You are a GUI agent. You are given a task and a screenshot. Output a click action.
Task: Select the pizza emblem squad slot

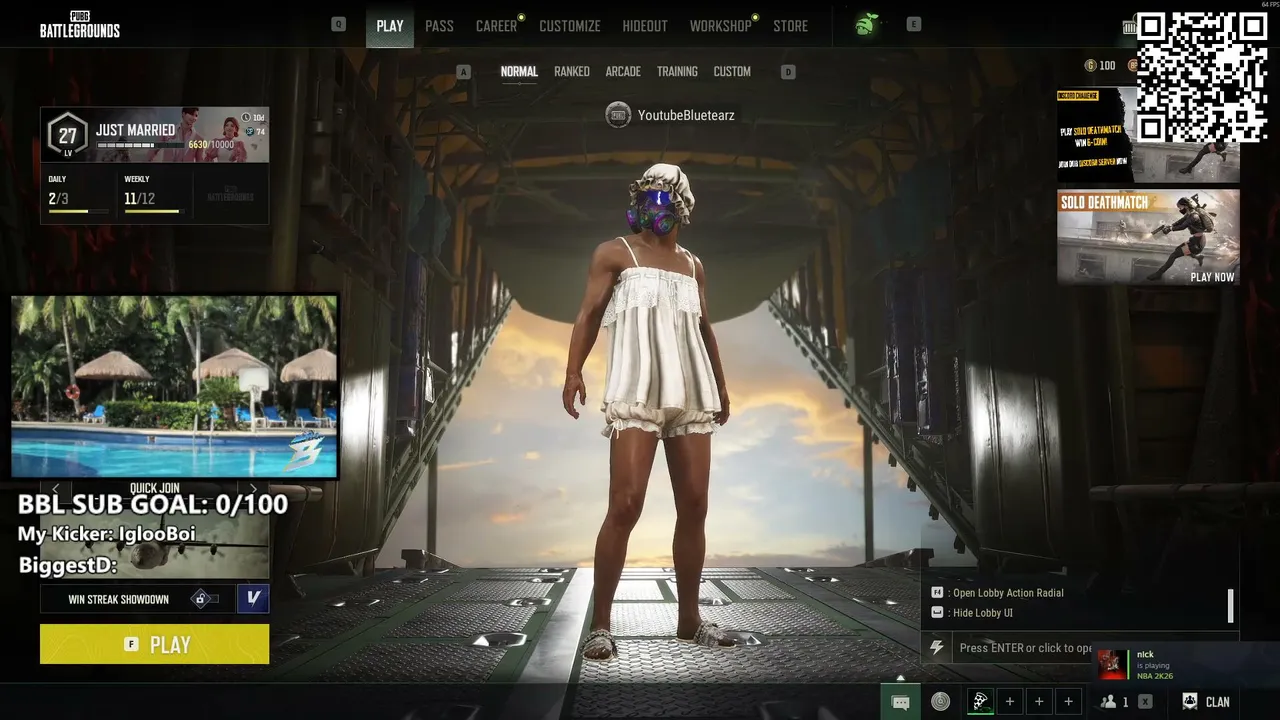pyautogui.click(x=980, y=702)
